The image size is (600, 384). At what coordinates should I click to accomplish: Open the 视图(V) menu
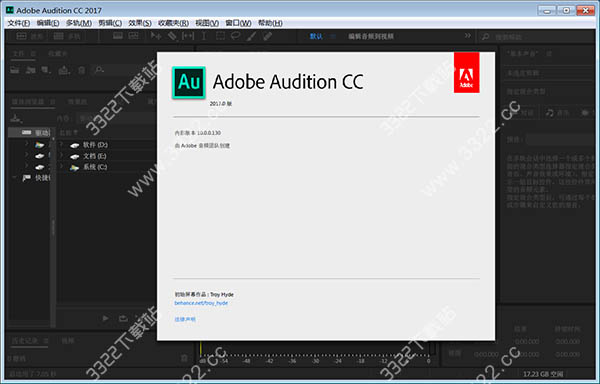click(207, 23)
